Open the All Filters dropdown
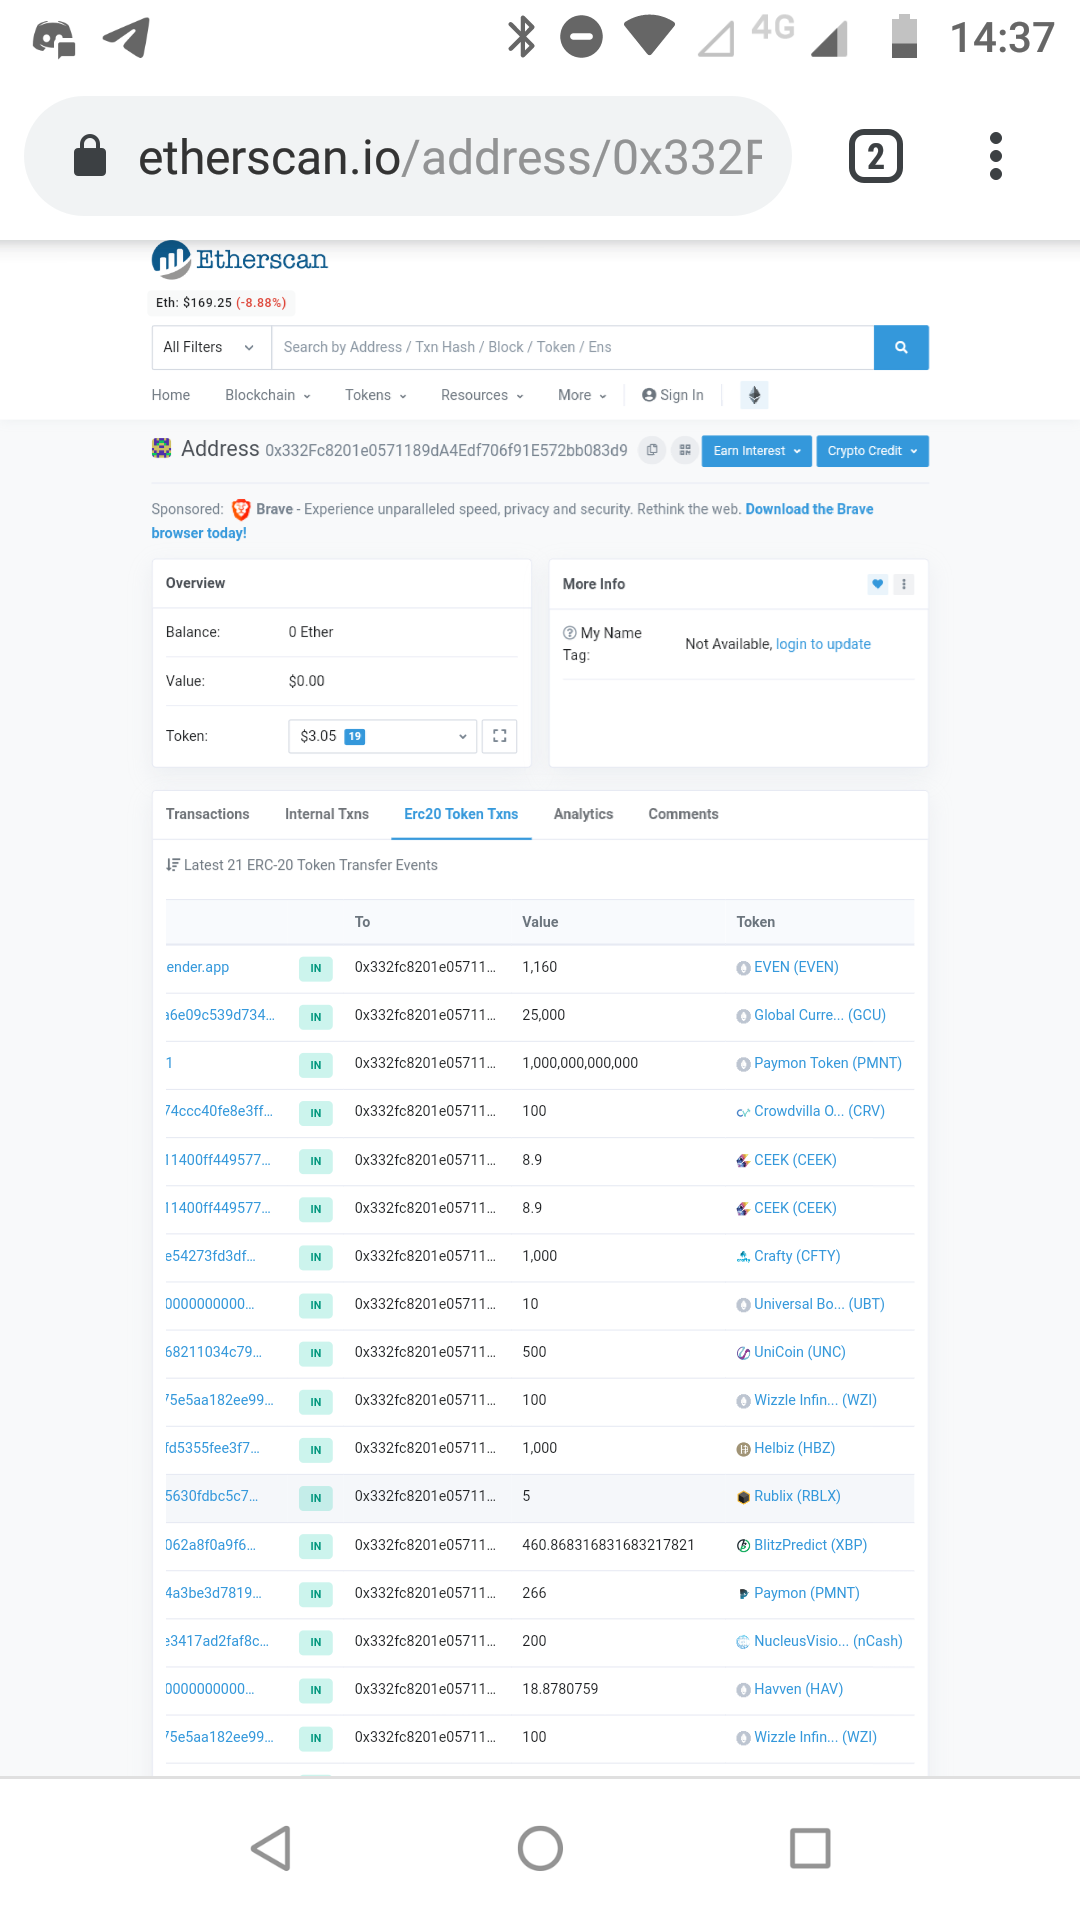The height and width of the screenshot is (1920, 1080). point(210,347)
